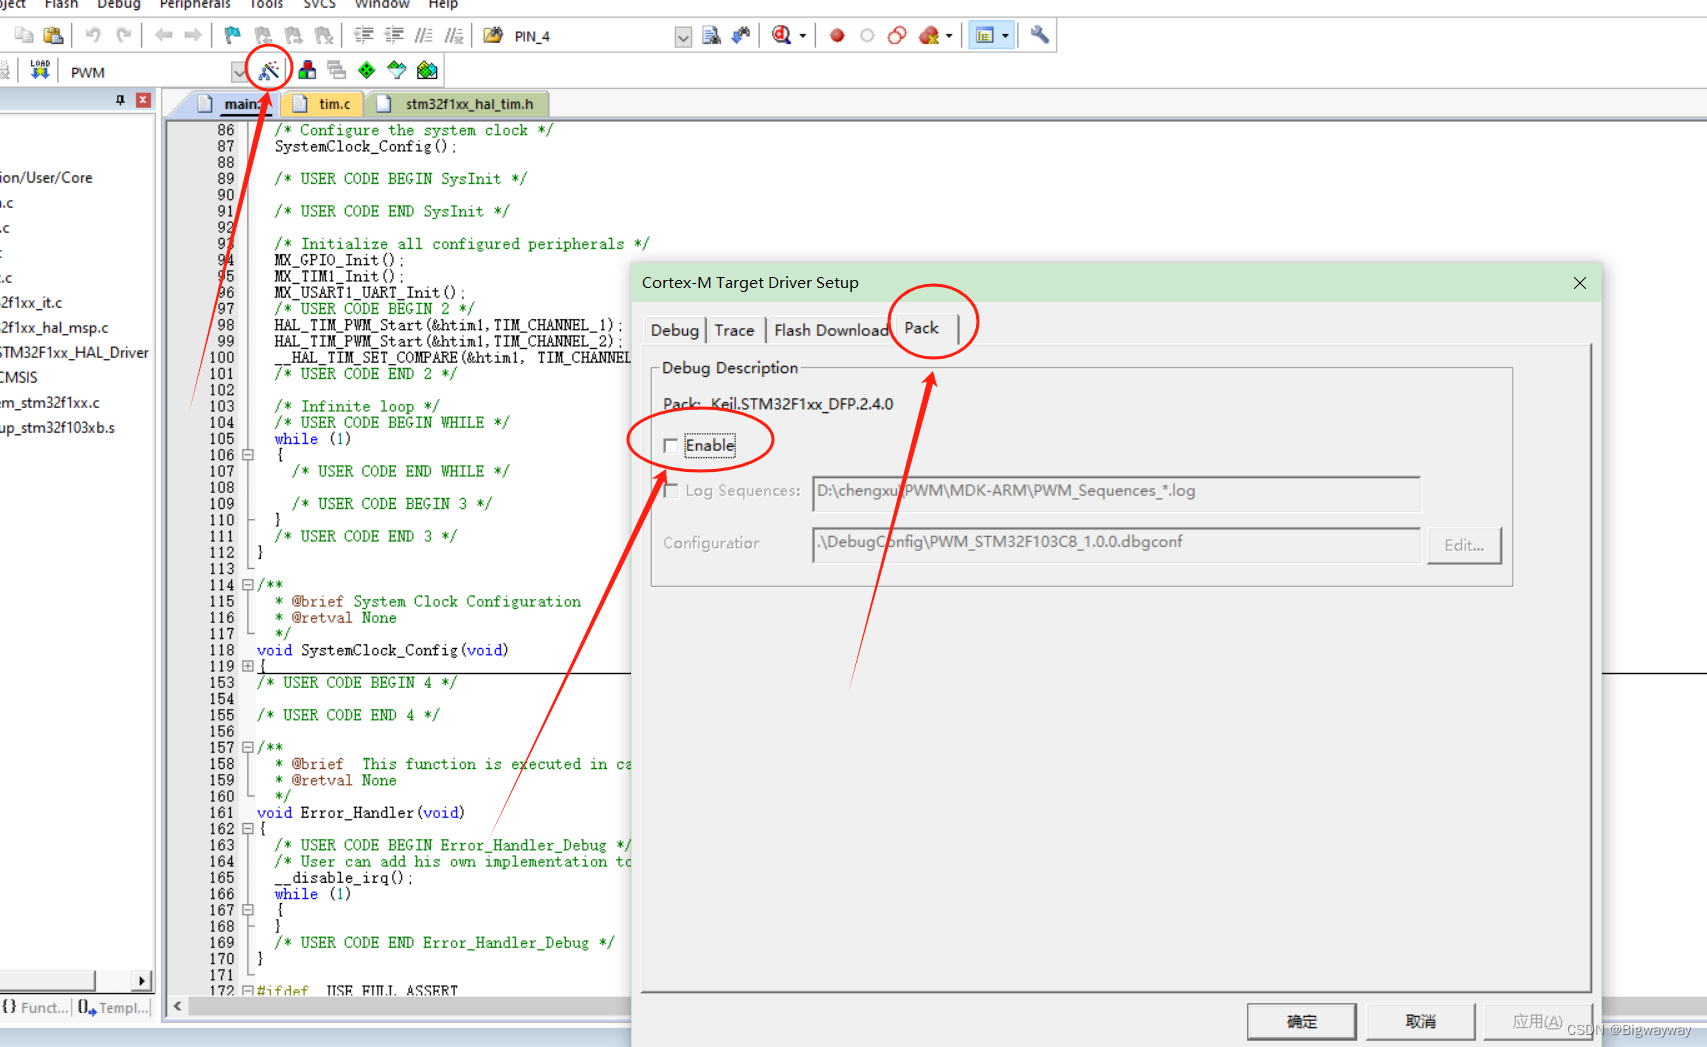The width and height of the screenshot is (1707, 1047).
Task: Switch to the tim.c editor tab
Action: 323,103
